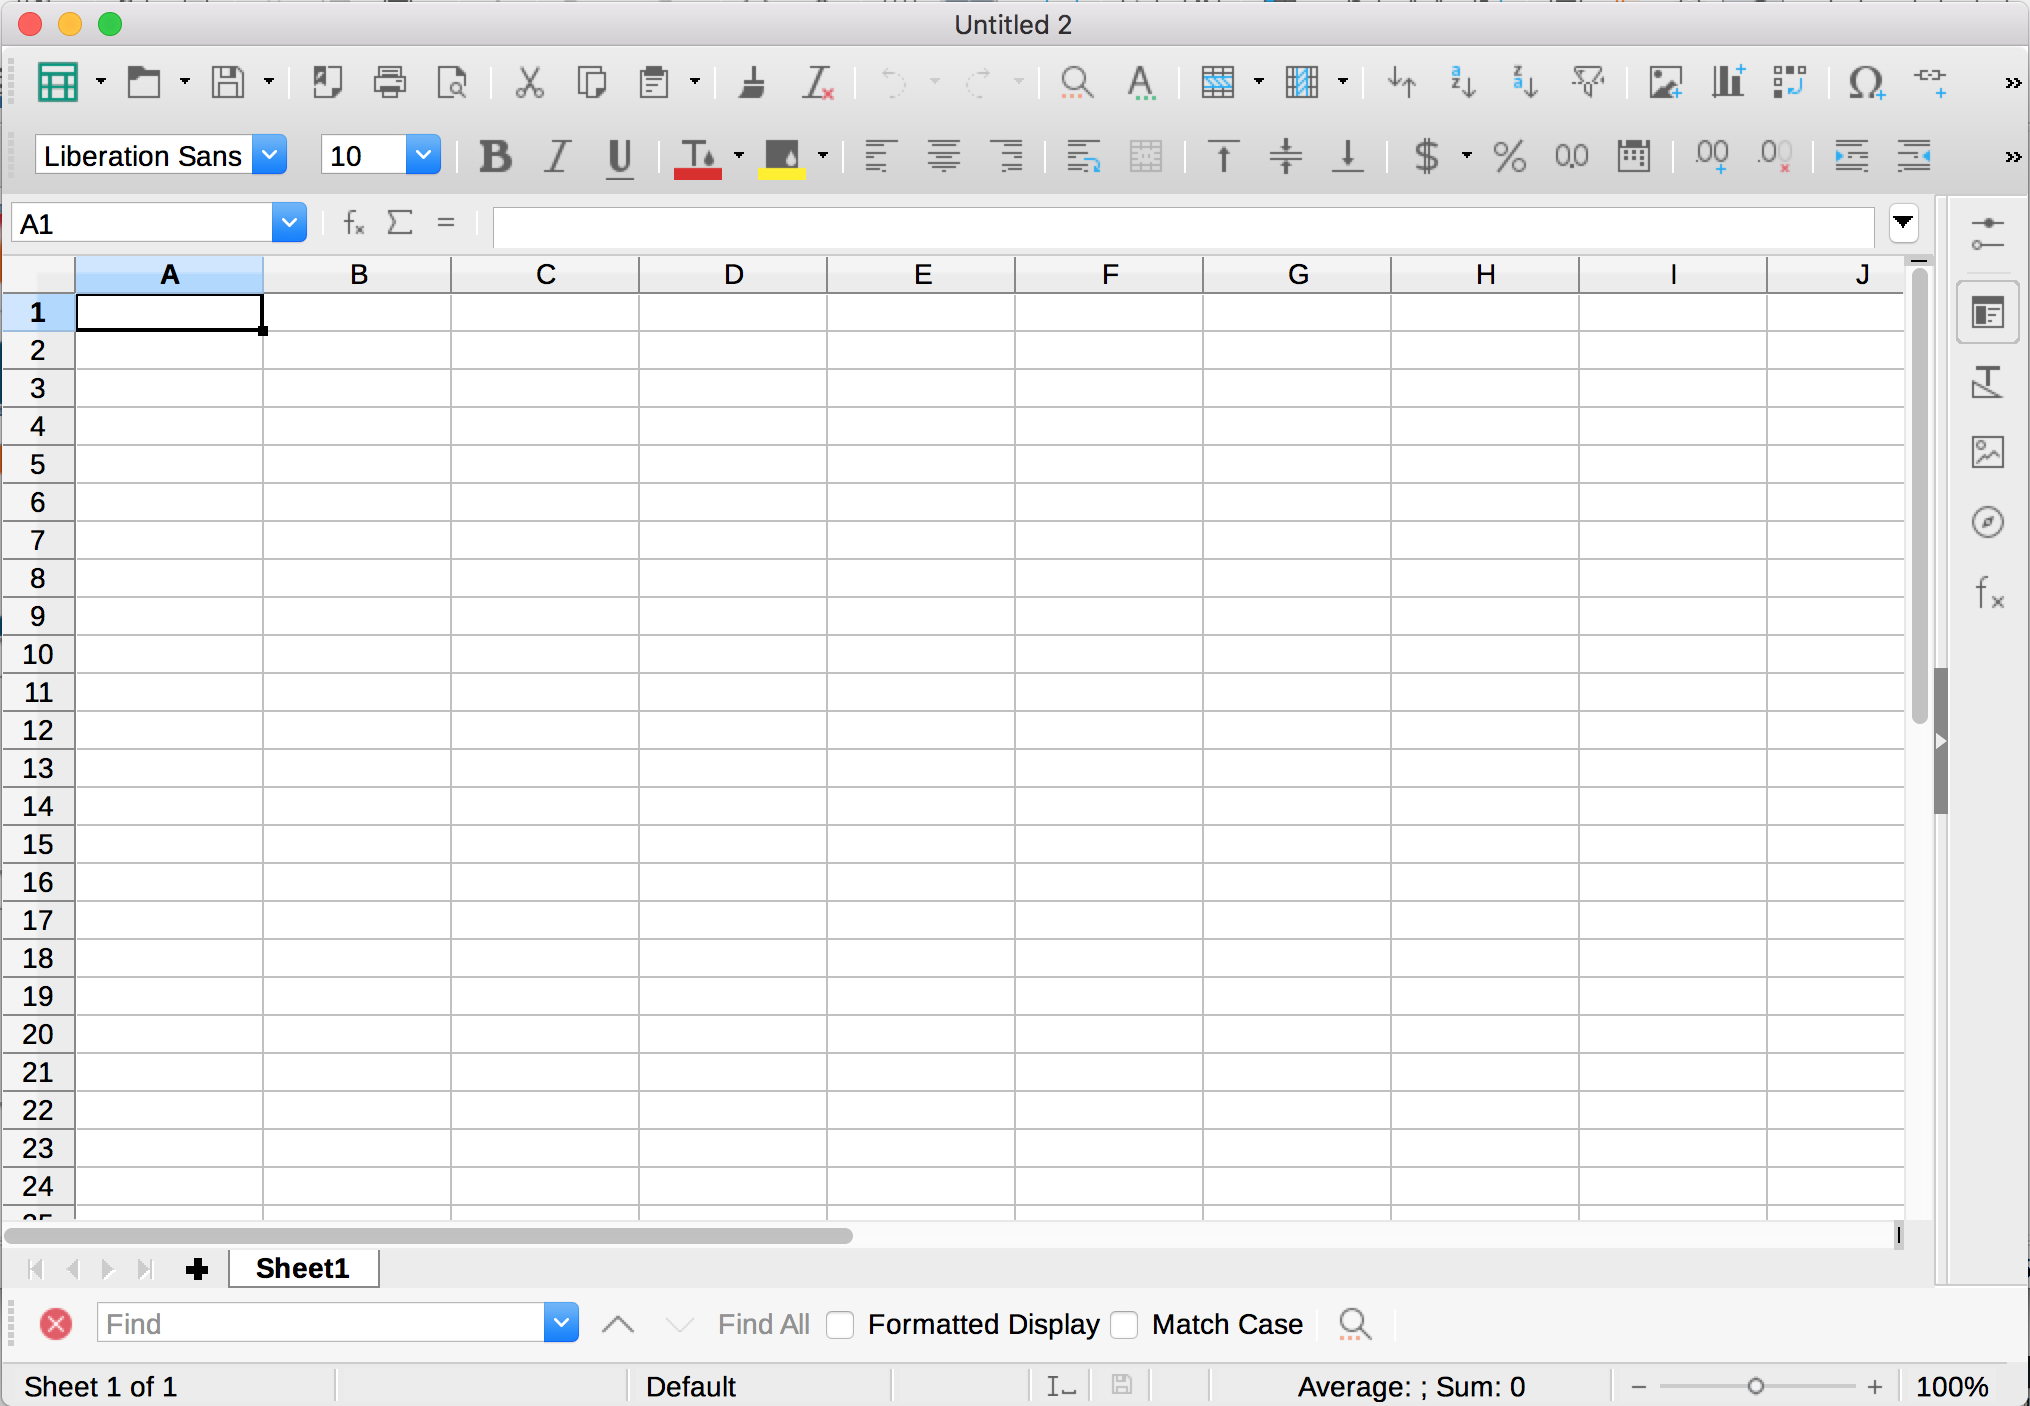This screenshot has width=2030, height=1406.
Task: Click Find All button
Action: 763,1325
